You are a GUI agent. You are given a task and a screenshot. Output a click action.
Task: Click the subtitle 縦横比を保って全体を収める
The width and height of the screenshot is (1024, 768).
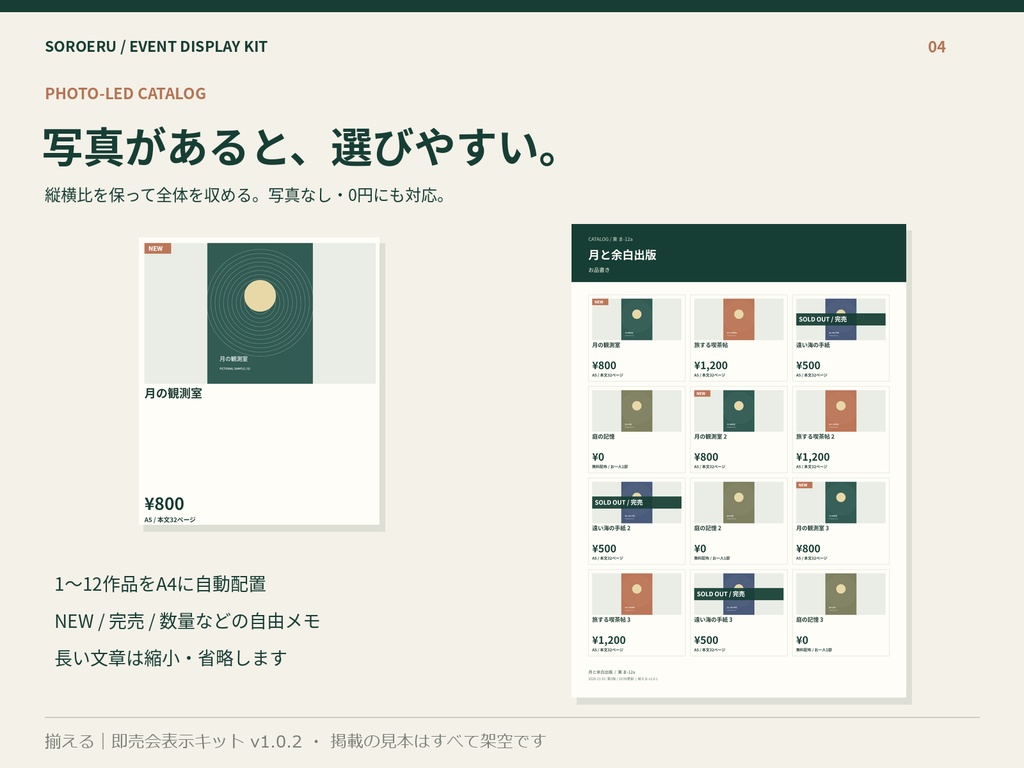[148, 195]
